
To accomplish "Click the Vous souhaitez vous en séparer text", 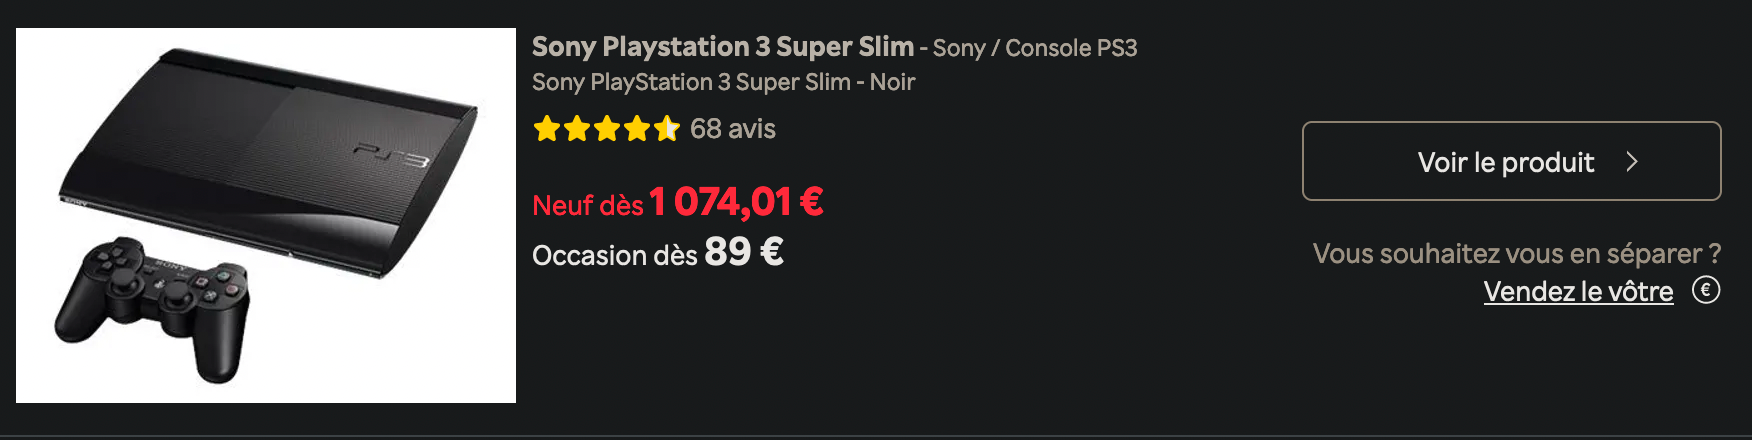I will click(1517, 253).
